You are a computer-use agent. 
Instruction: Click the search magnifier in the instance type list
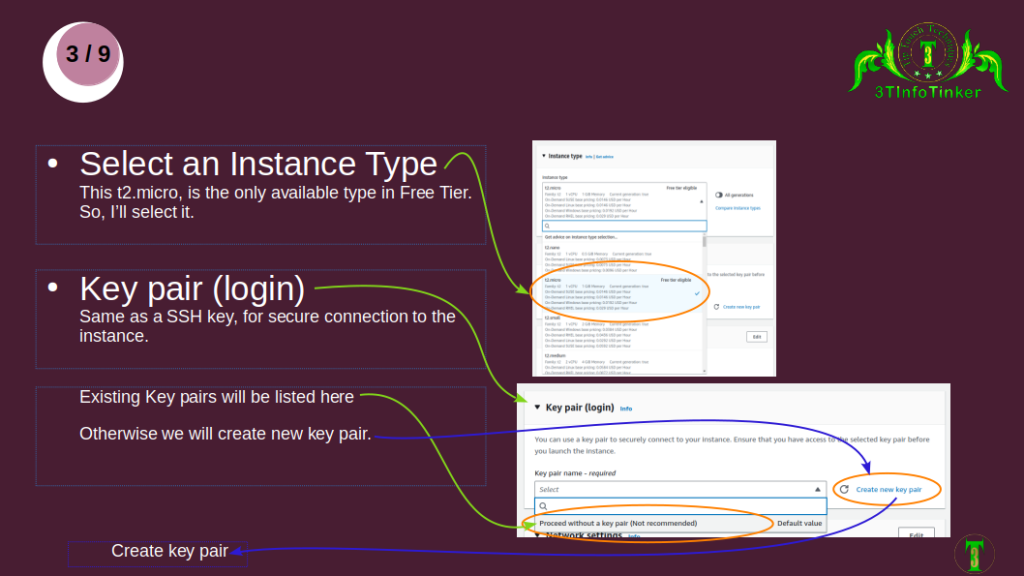(547, 226)
